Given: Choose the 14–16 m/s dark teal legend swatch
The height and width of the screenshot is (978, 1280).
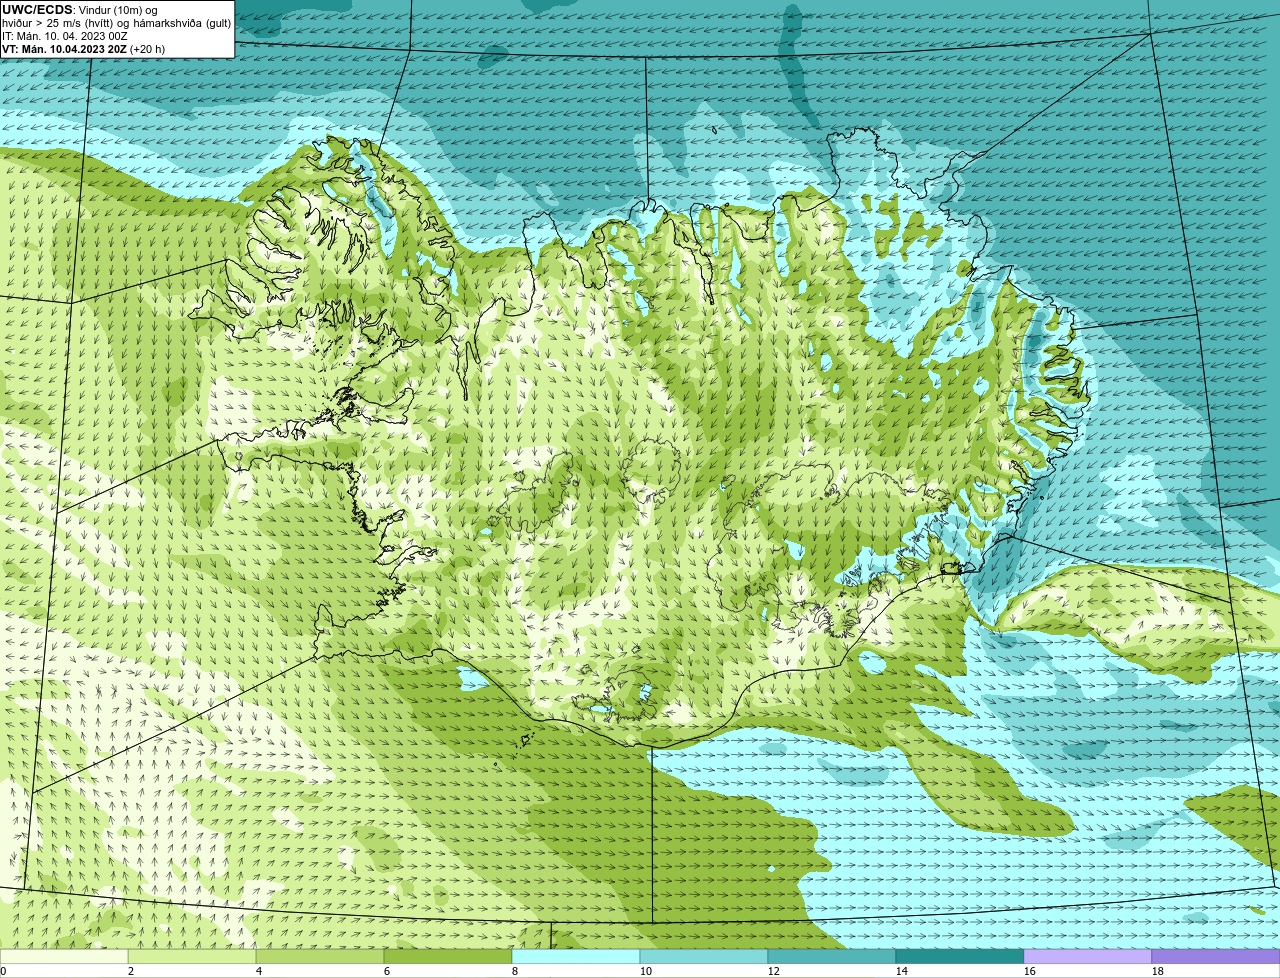Looking at the screenshot, I should 960,957.
